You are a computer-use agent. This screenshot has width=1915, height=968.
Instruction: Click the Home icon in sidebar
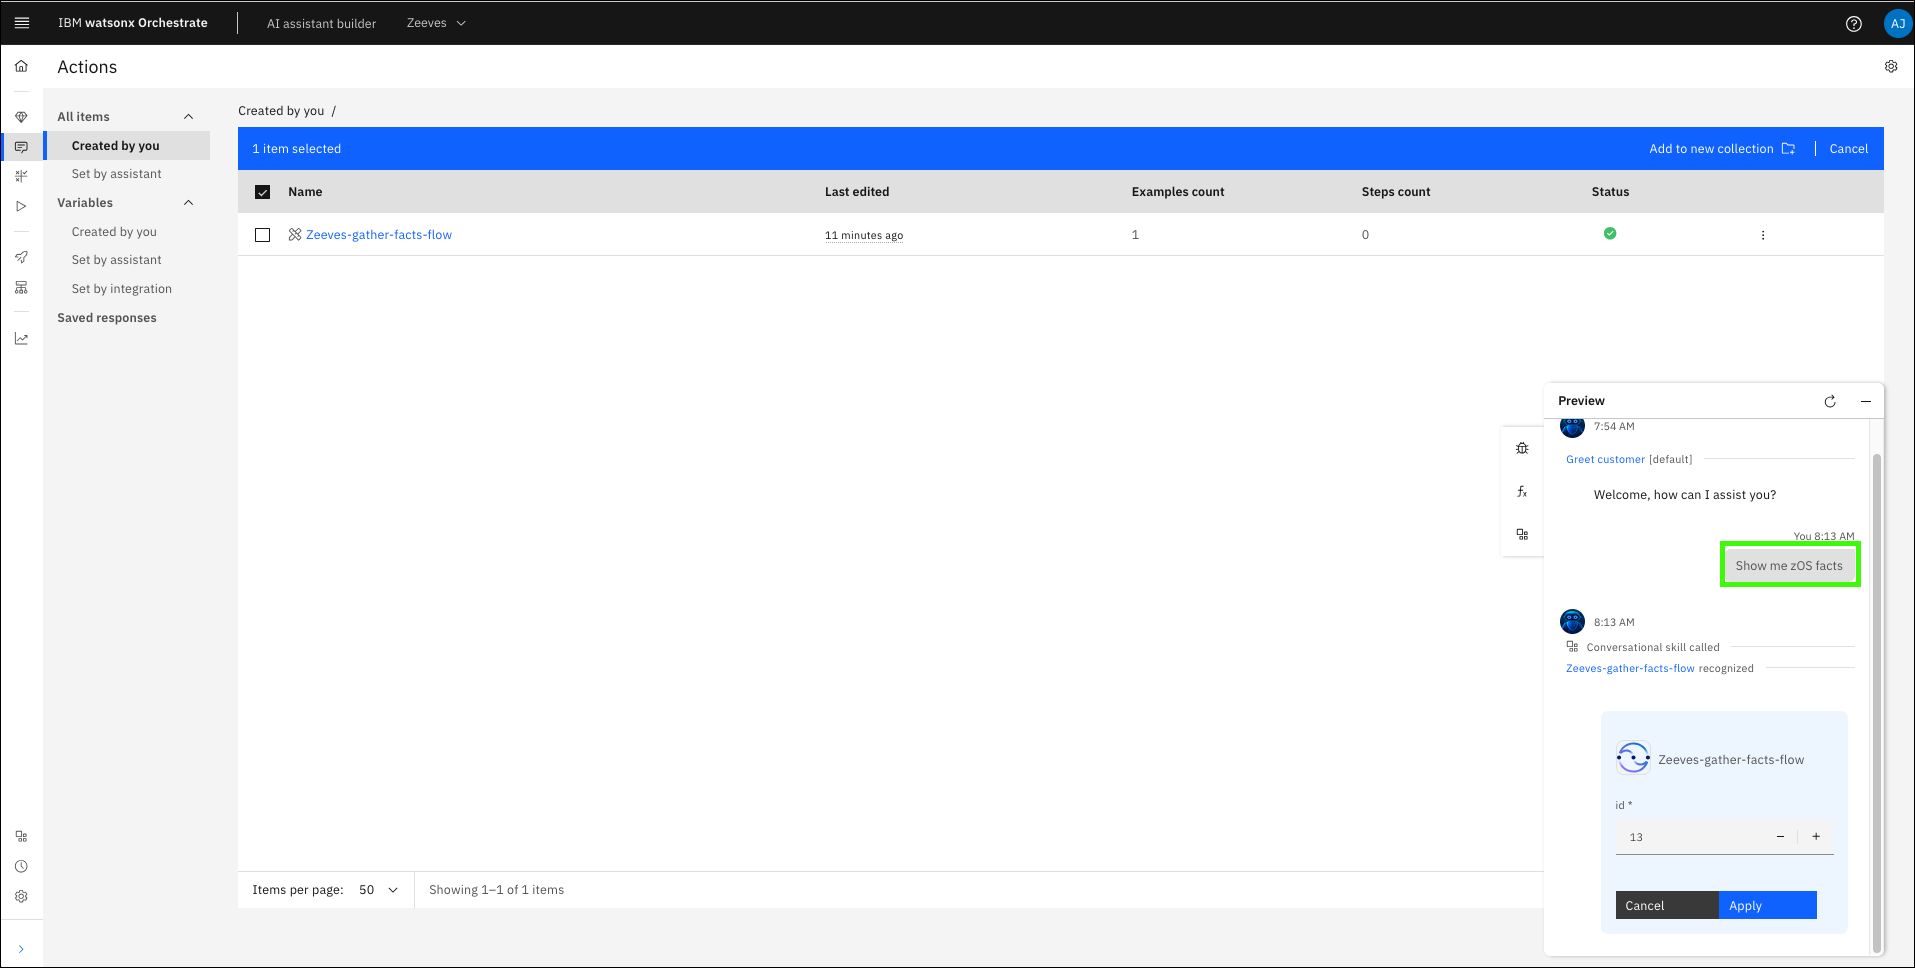coord(21,66)
